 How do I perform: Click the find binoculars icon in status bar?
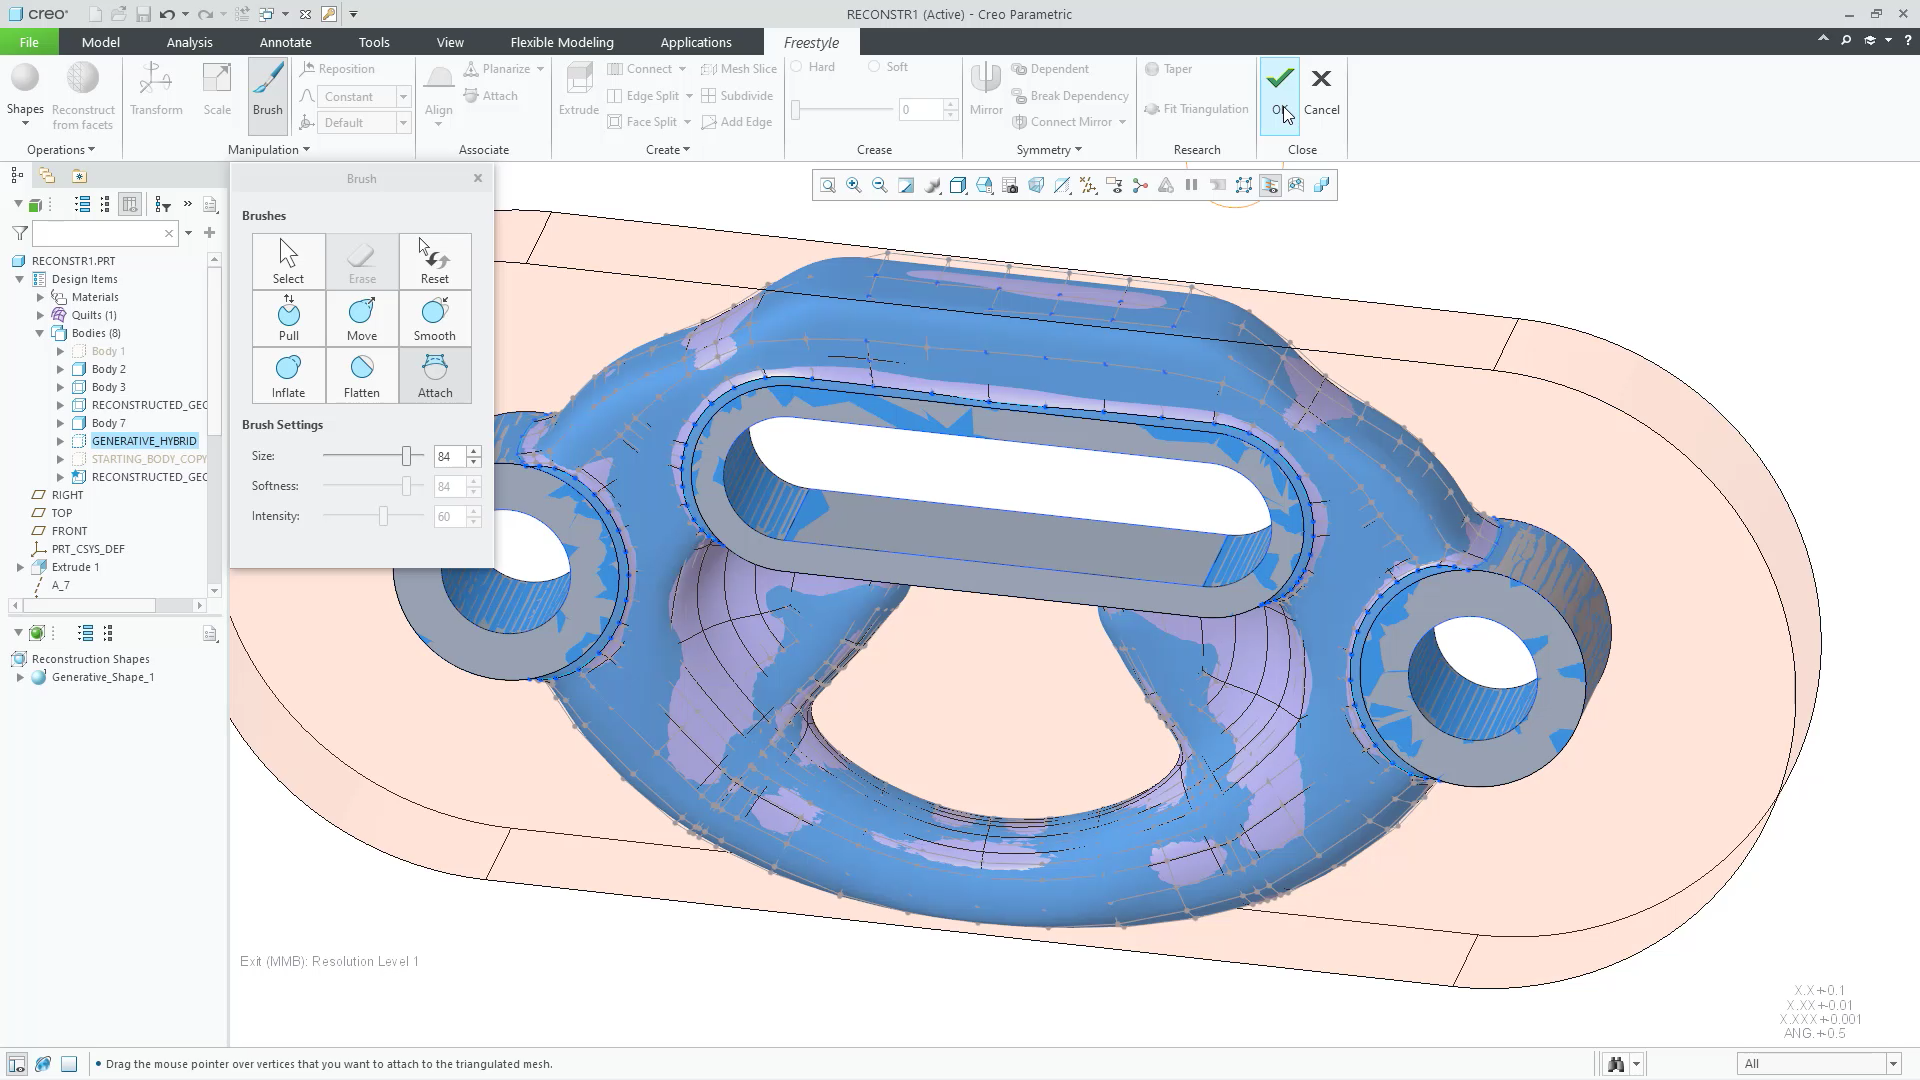(x=1615, y=1064)
